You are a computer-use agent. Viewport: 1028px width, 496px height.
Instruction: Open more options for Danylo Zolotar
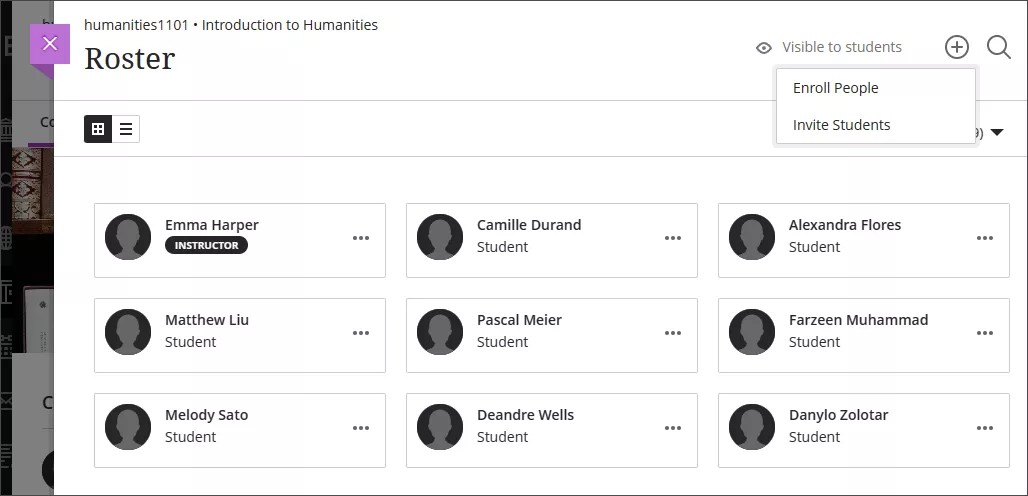pyautogui.click(x=985, y=428)
